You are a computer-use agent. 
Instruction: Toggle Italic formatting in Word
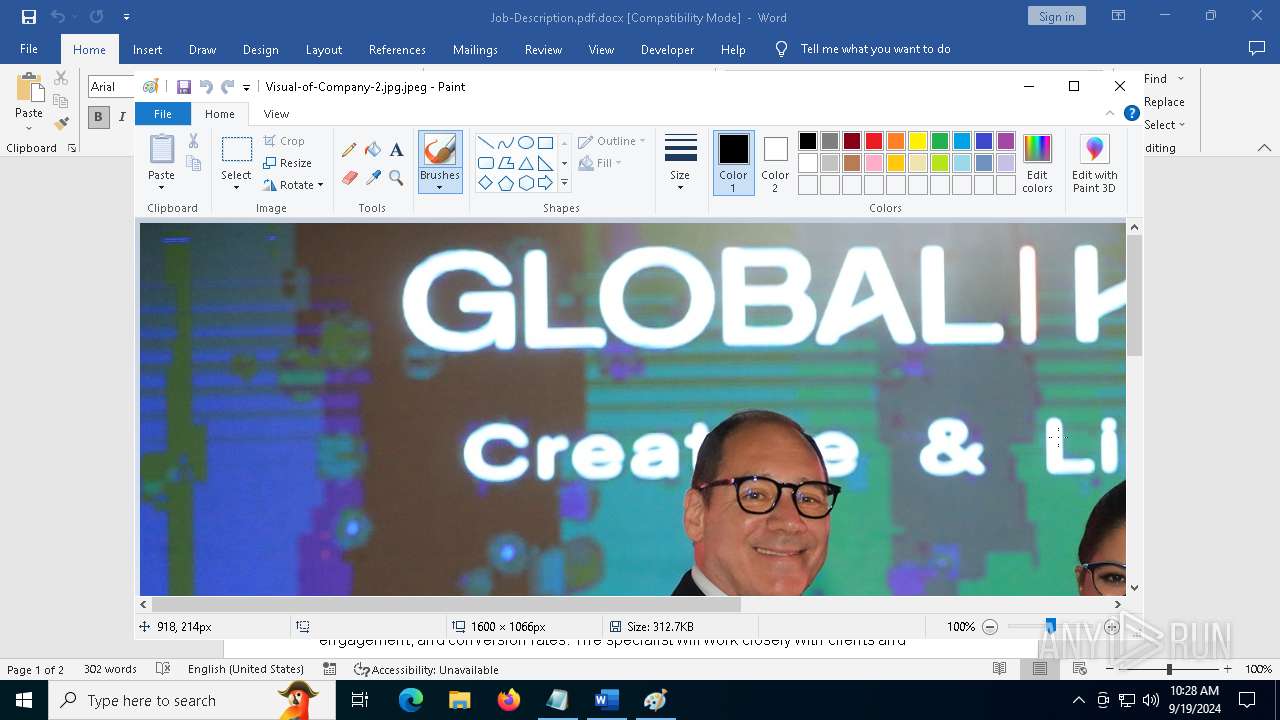(x=122, y=116)
